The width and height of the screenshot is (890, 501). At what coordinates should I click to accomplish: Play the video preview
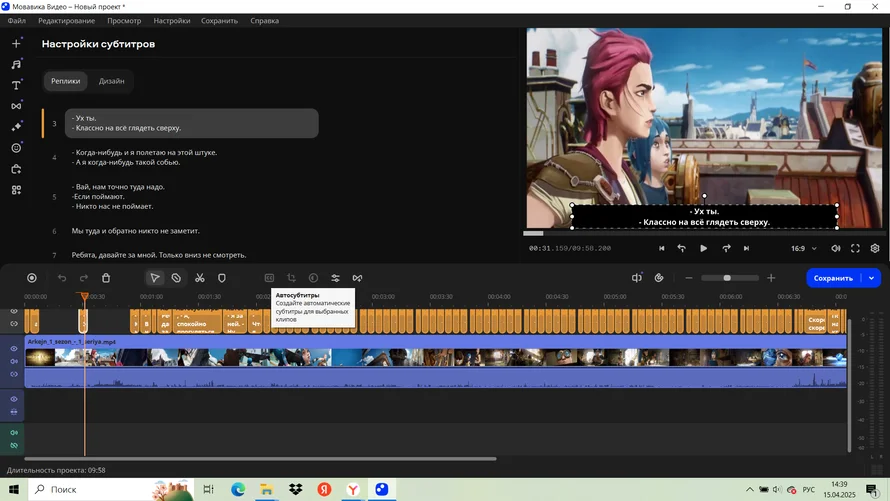pos(703,249)
